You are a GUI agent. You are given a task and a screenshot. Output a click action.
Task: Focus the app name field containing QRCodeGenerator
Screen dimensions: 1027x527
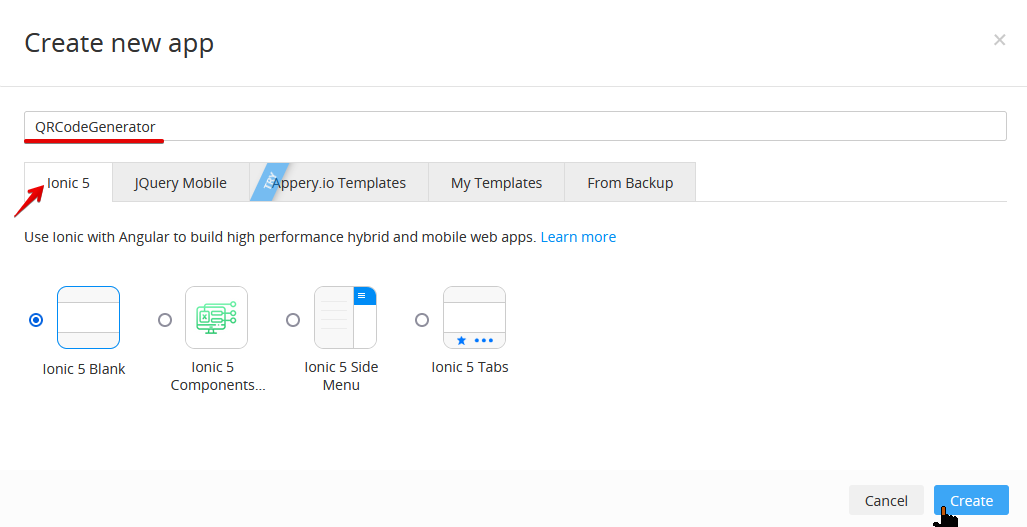515,126
